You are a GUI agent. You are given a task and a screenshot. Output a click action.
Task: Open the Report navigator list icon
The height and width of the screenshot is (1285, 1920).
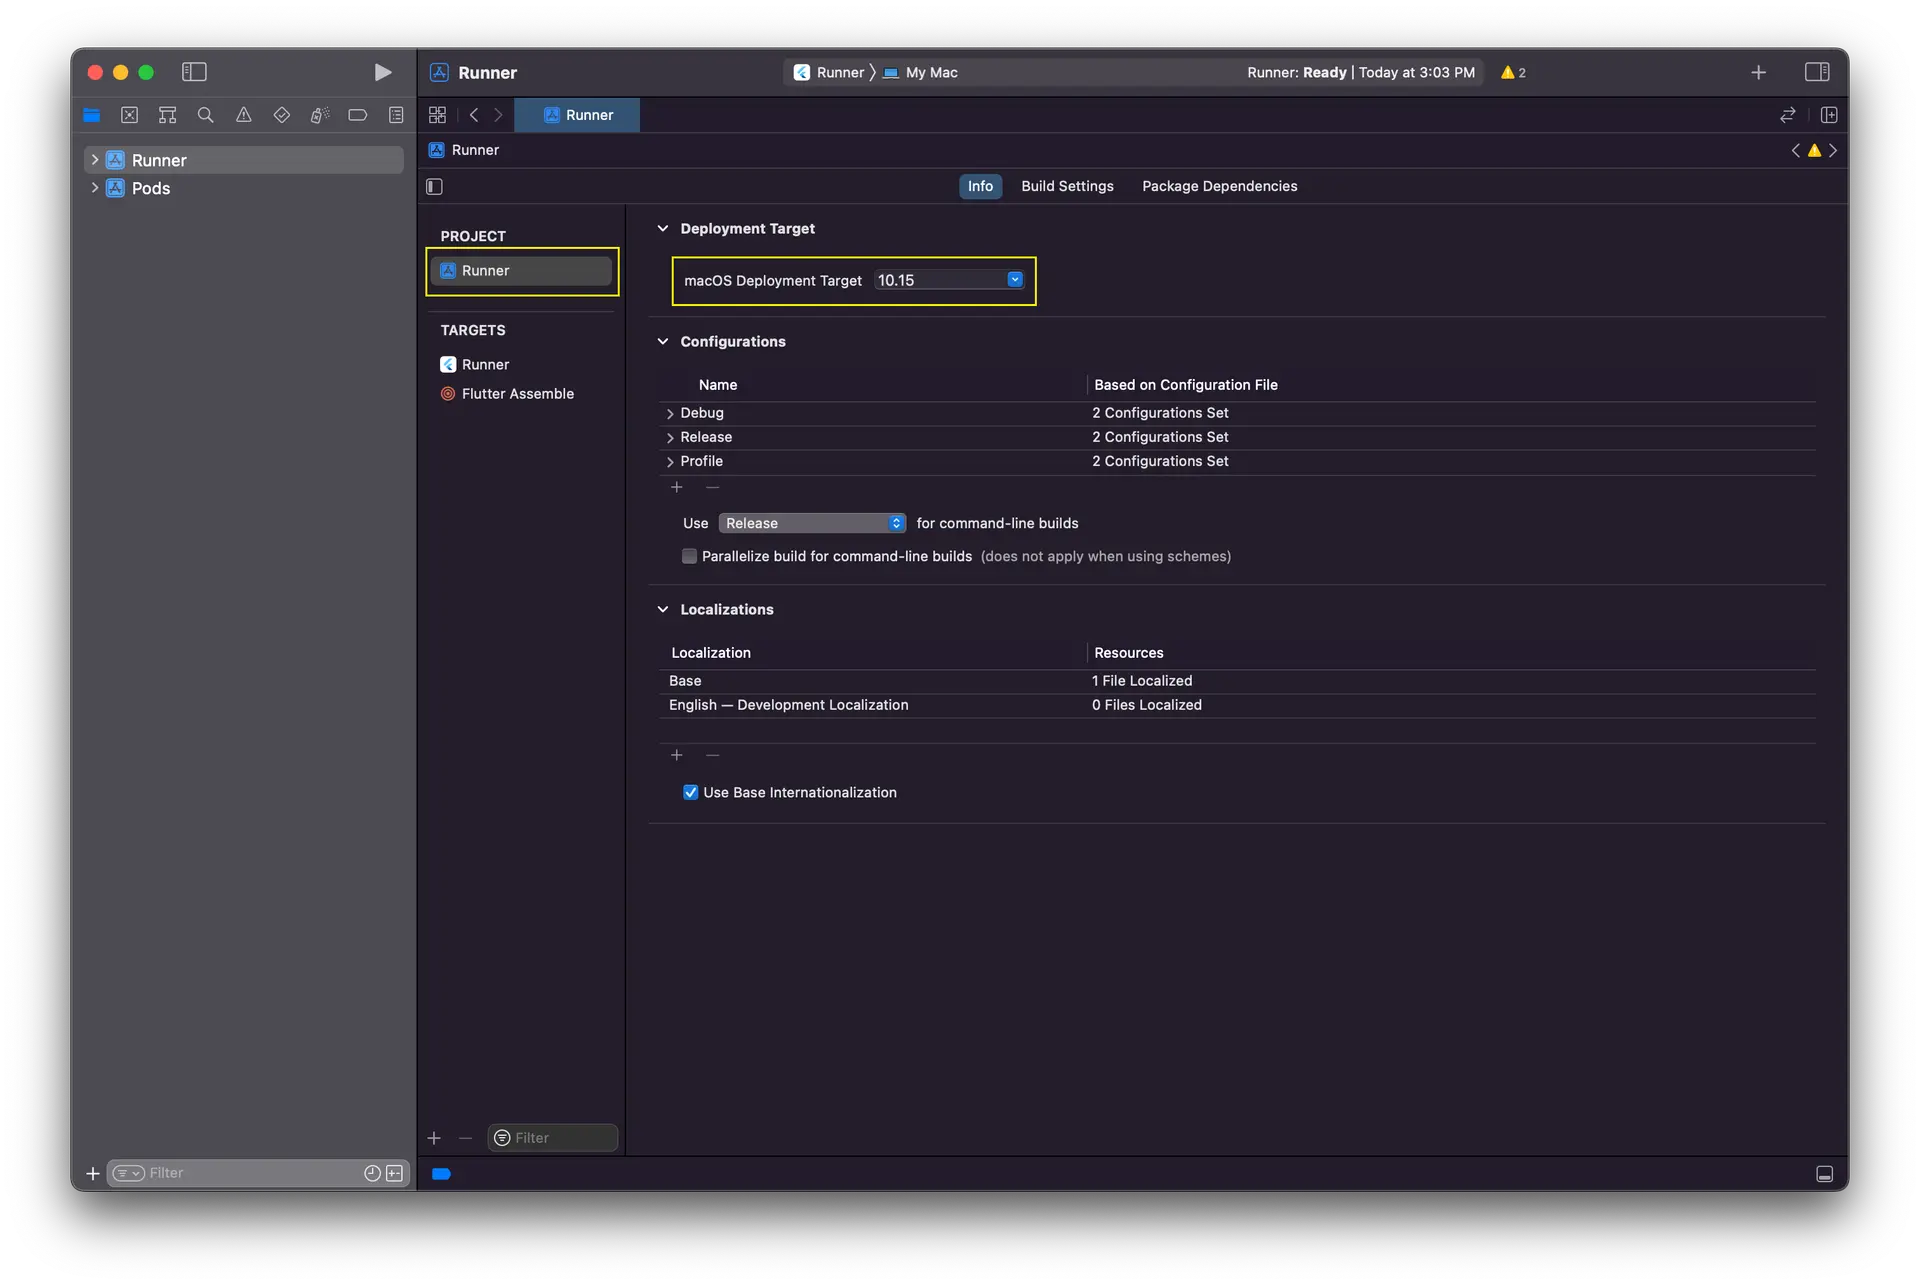[397, 115]
